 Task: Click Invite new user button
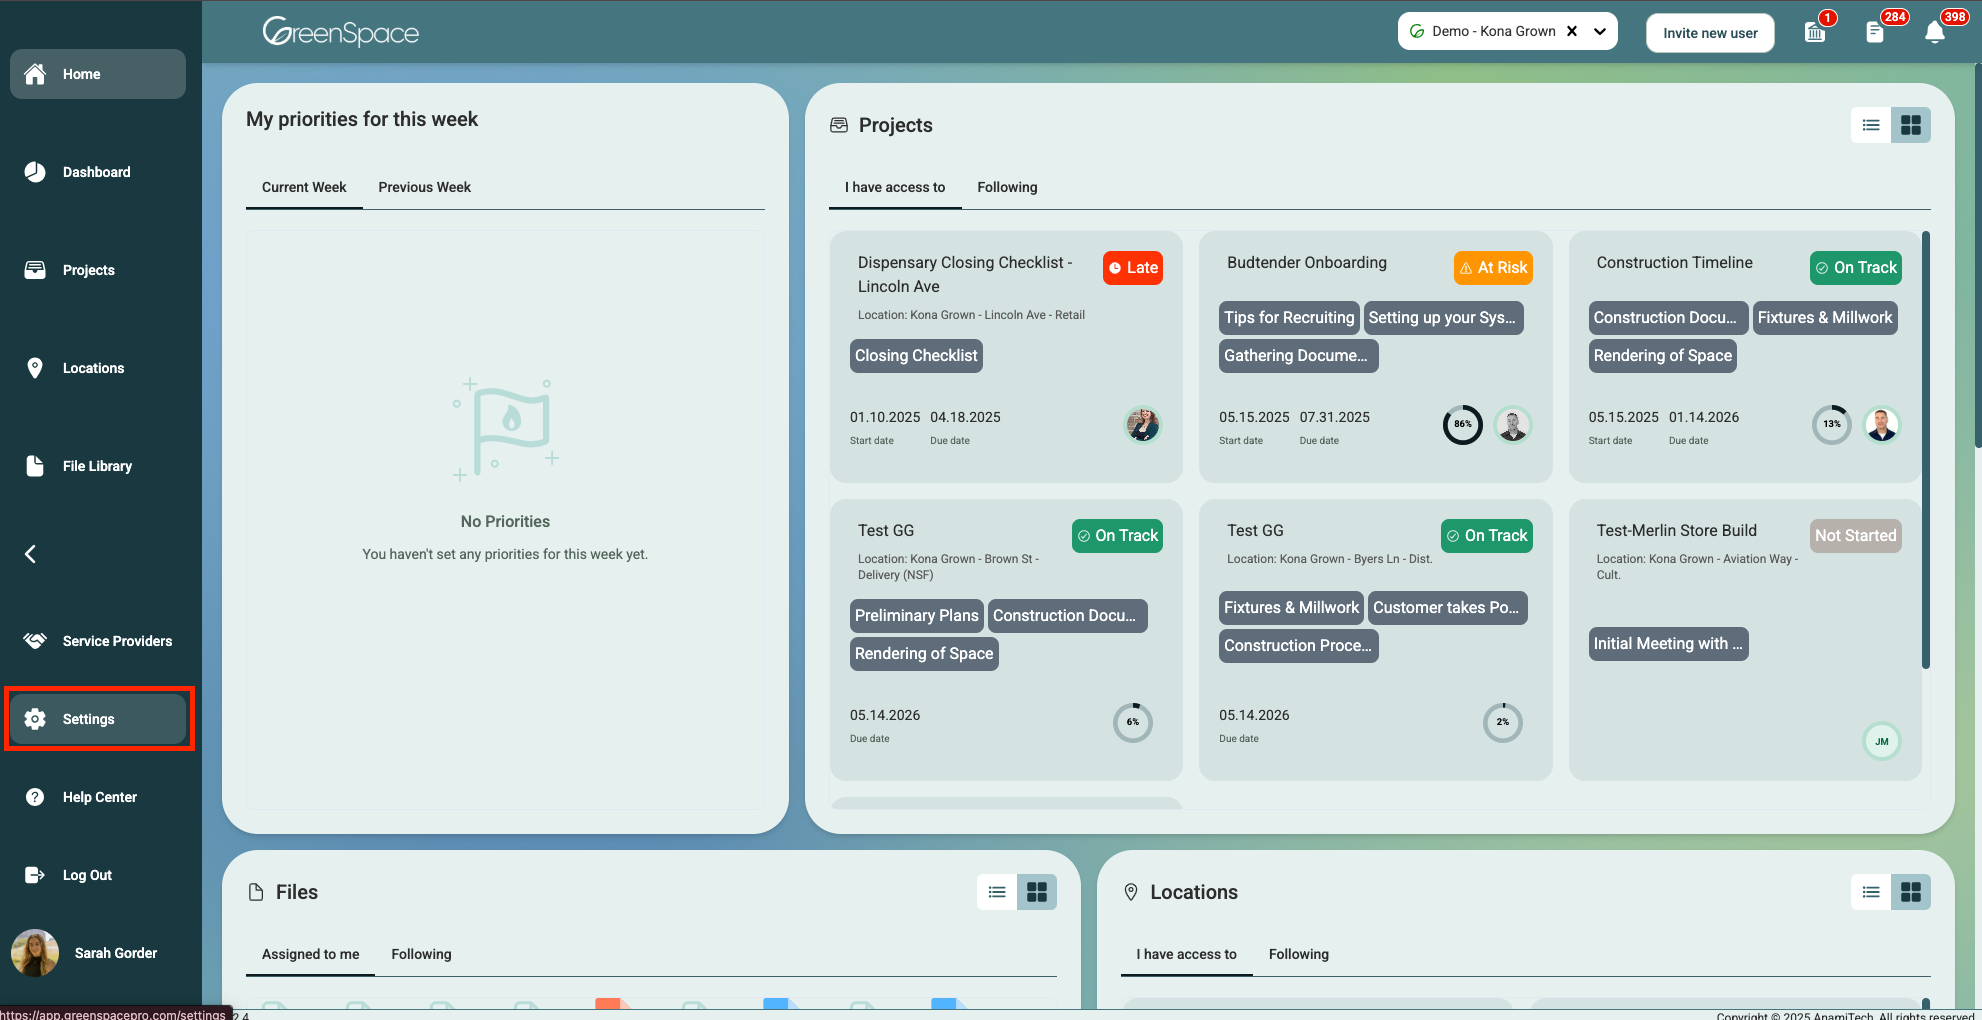tap(1710, 33)
